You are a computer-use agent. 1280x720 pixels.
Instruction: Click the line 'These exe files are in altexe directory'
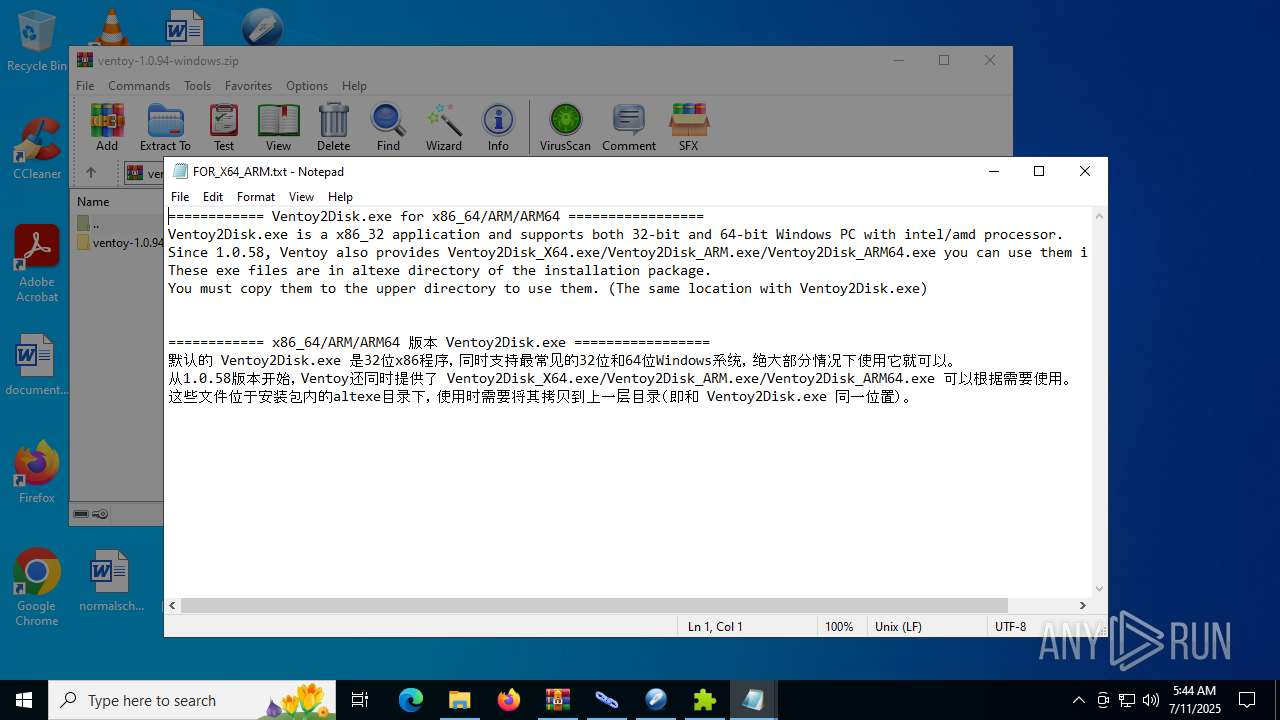coord(439,270)
